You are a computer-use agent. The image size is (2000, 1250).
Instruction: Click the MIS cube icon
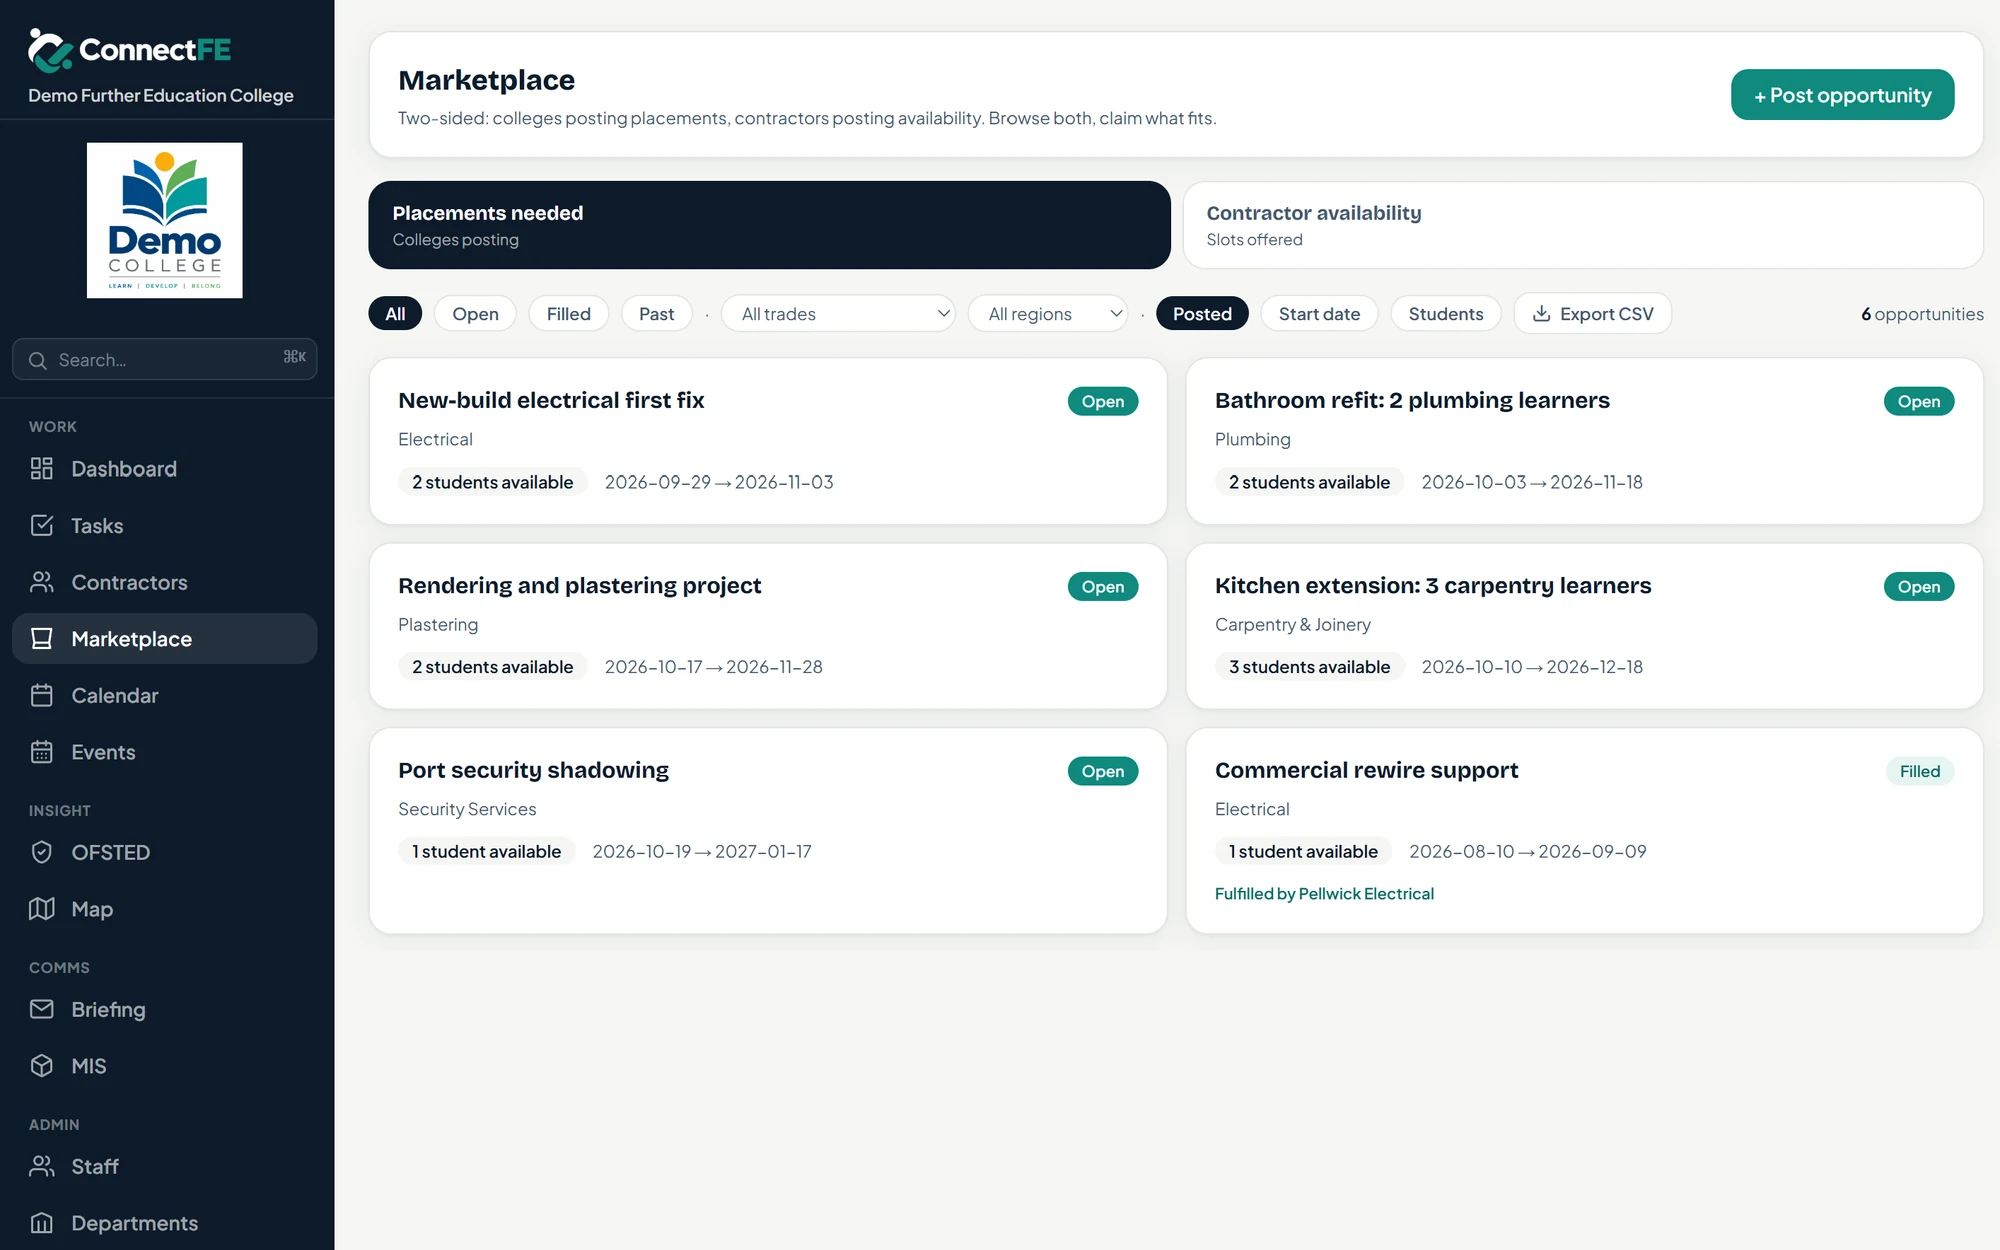coord(41,1065)
